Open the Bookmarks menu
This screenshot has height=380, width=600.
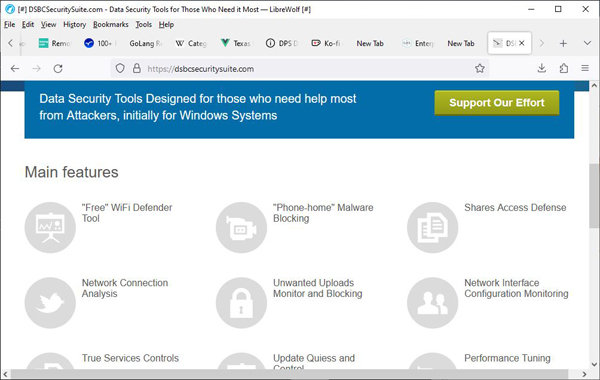click(111, 24)
